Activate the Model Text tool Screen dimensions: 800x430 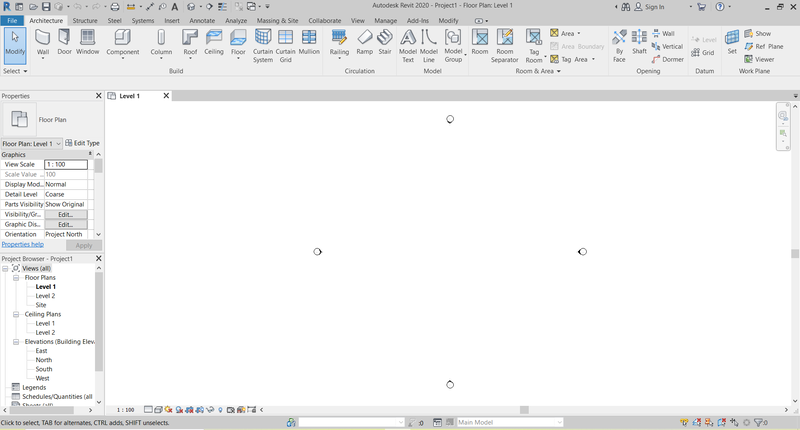click(408, 46)
